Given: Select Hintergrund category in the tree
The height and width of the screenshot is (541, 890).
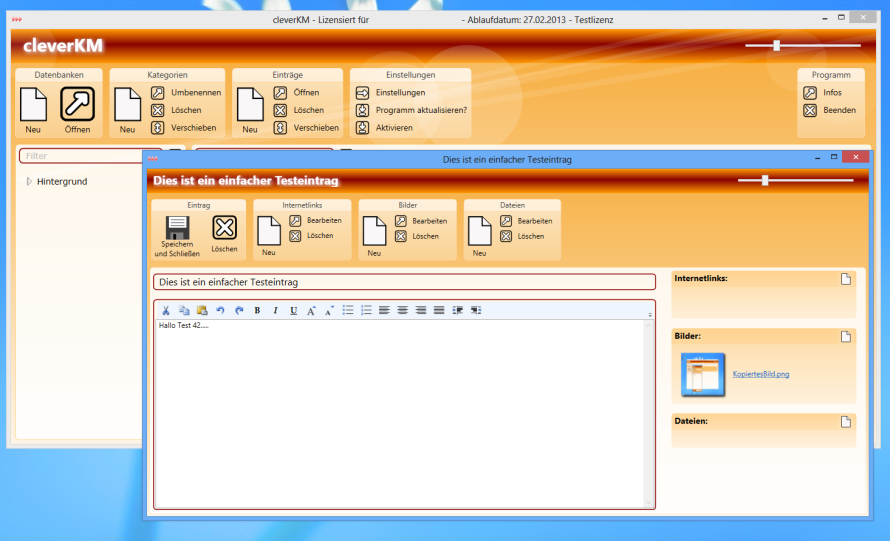Looking at the screenshot, I should (x=62, y=182).
